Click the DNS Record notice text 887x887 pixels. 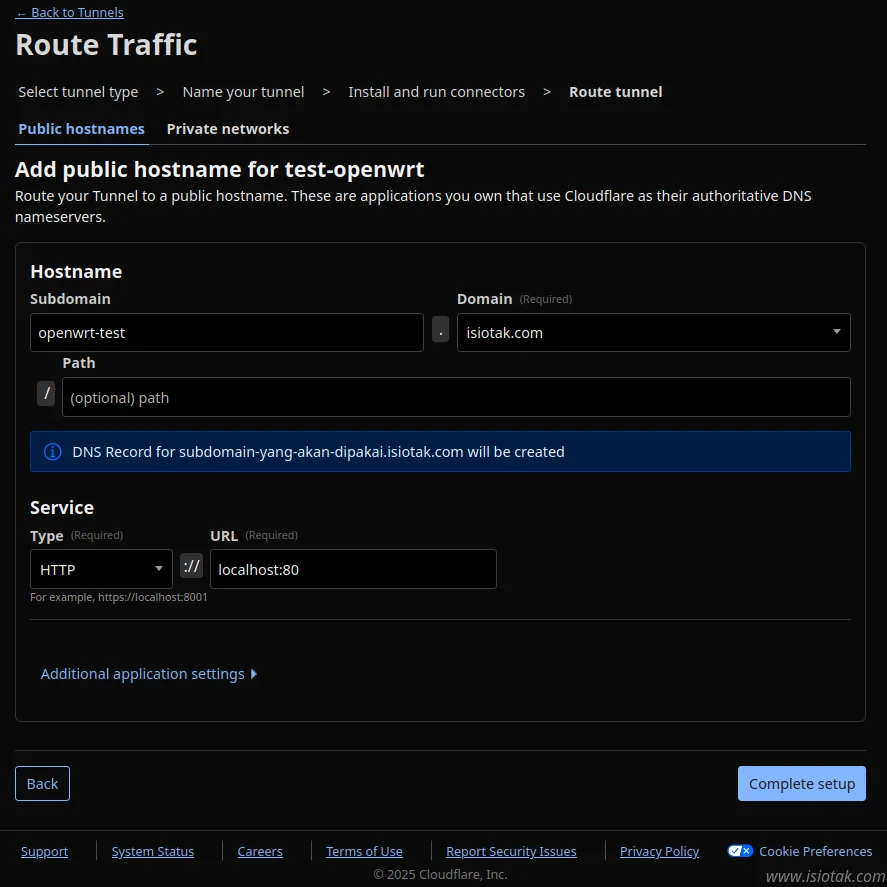tap(318, 451)
